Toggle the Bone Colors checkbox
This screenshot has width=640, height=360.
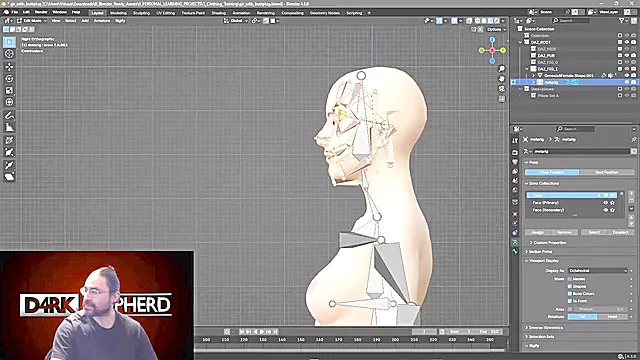click(570, 294)
